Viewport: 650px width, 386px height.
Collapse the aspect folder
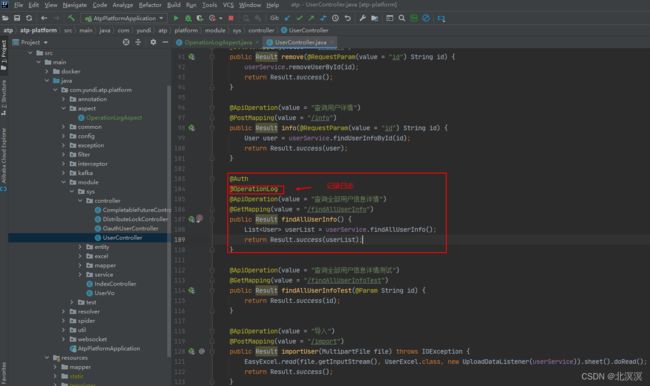pyautogui.click(x=63, y=108)
